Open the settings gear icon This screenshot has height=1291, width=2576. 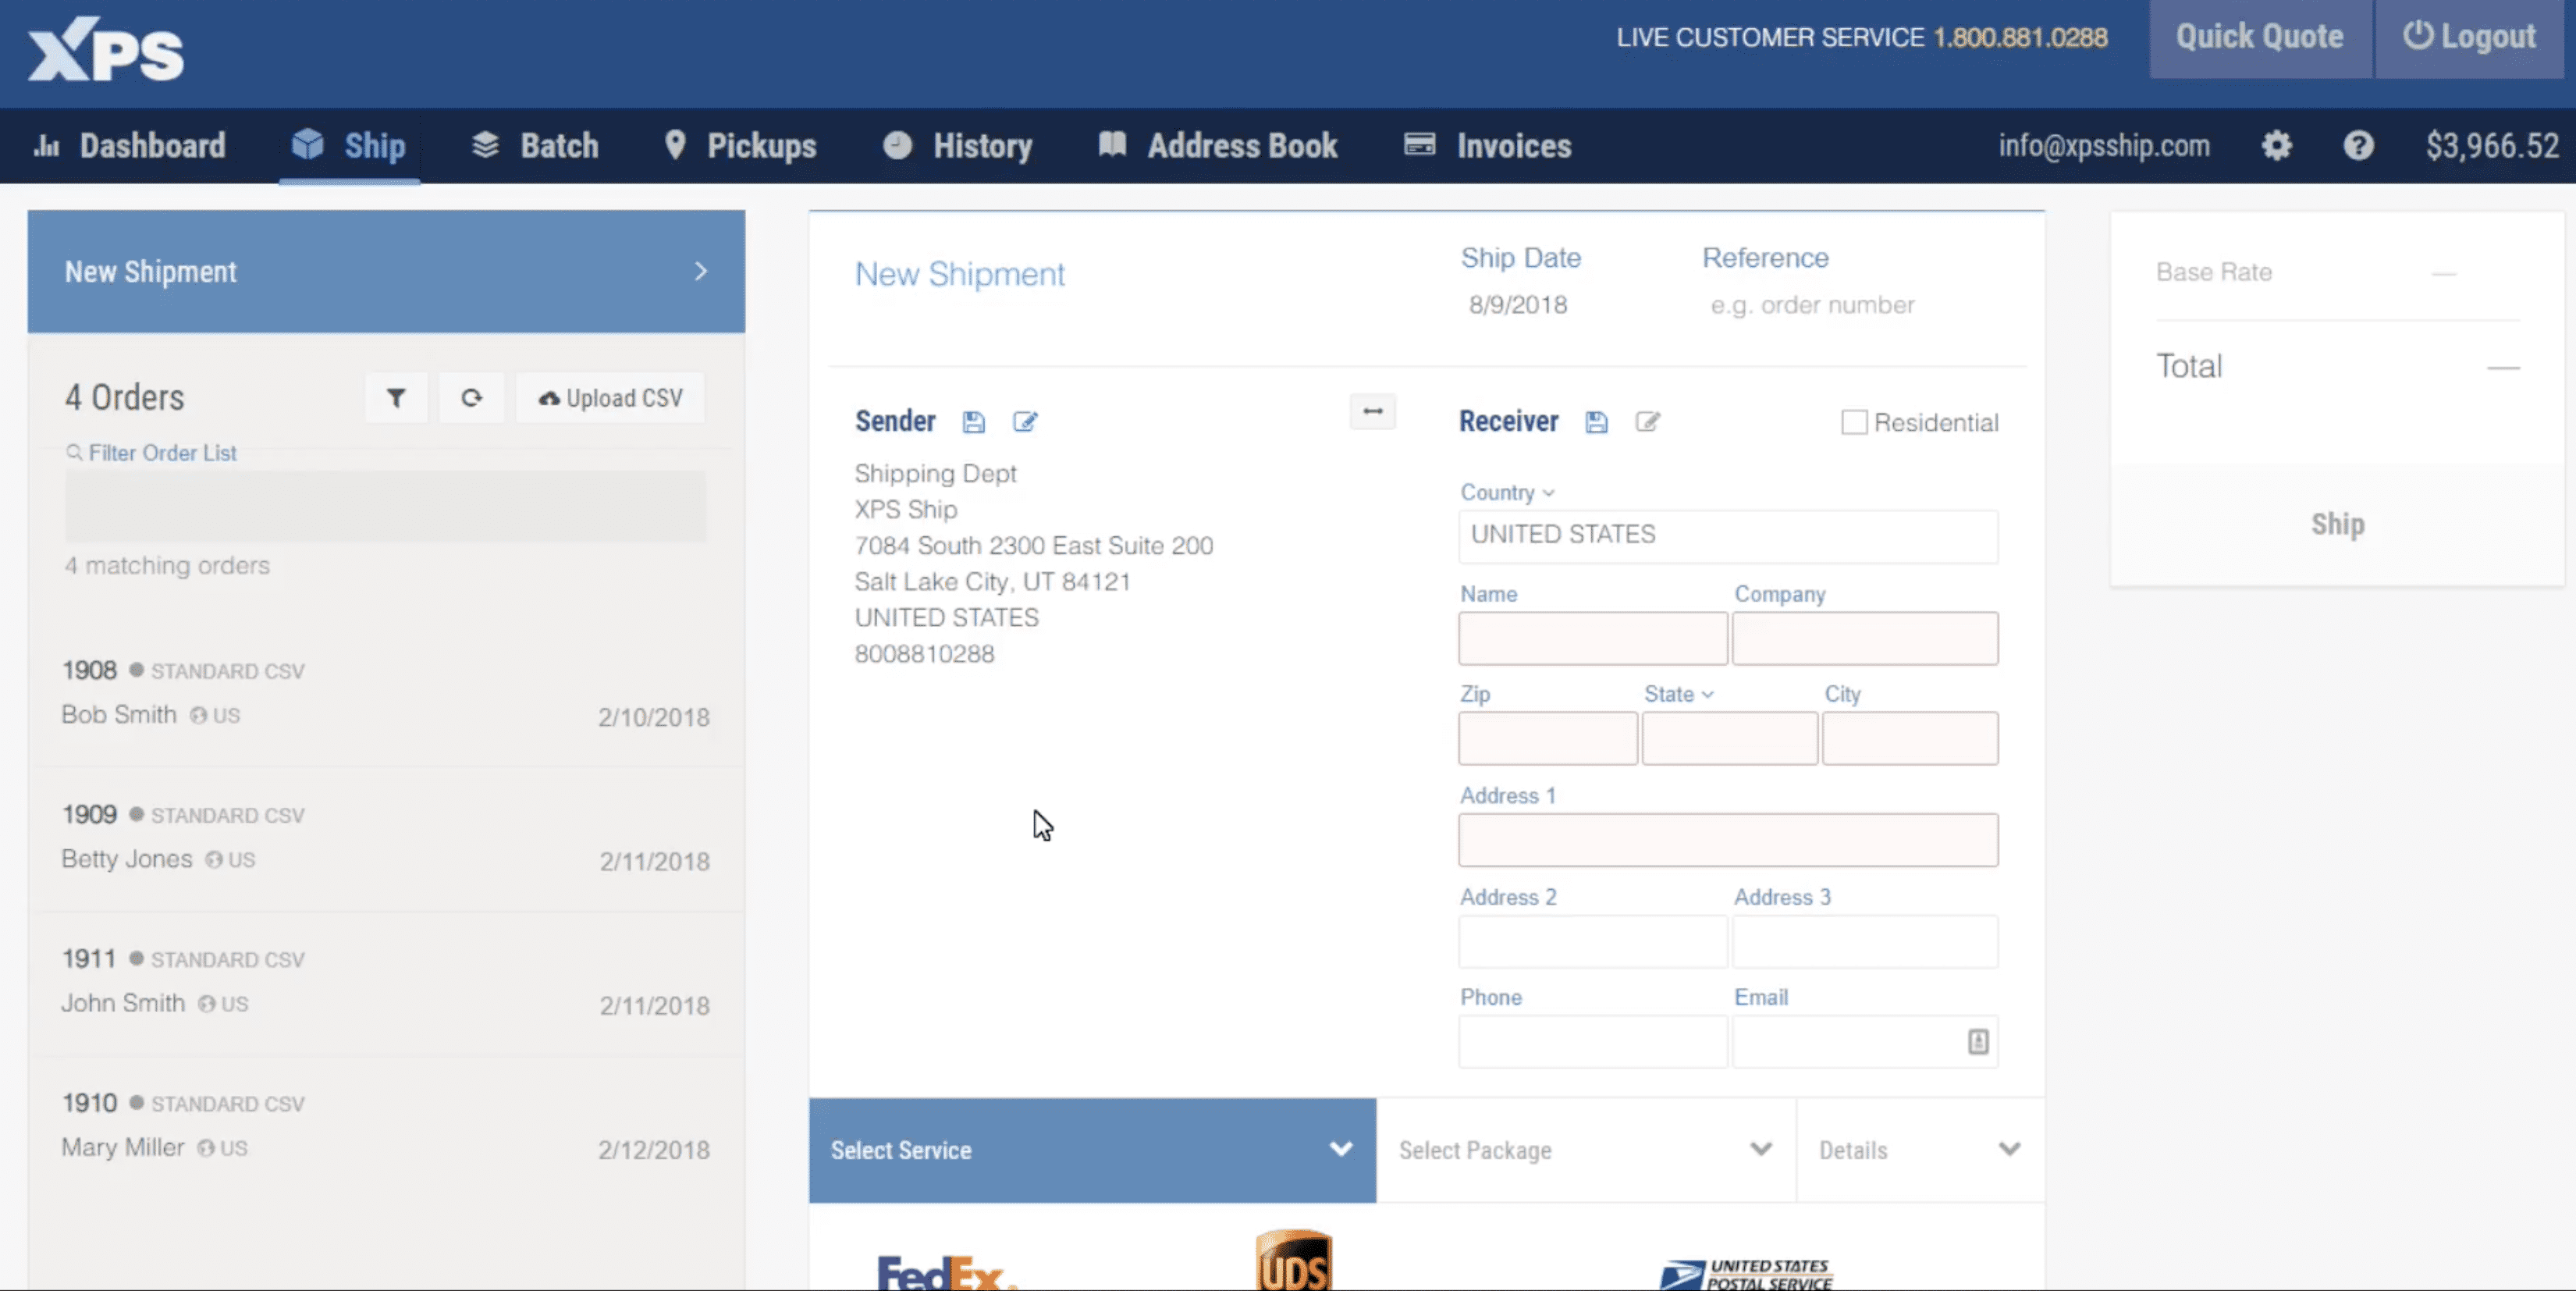2276,146
